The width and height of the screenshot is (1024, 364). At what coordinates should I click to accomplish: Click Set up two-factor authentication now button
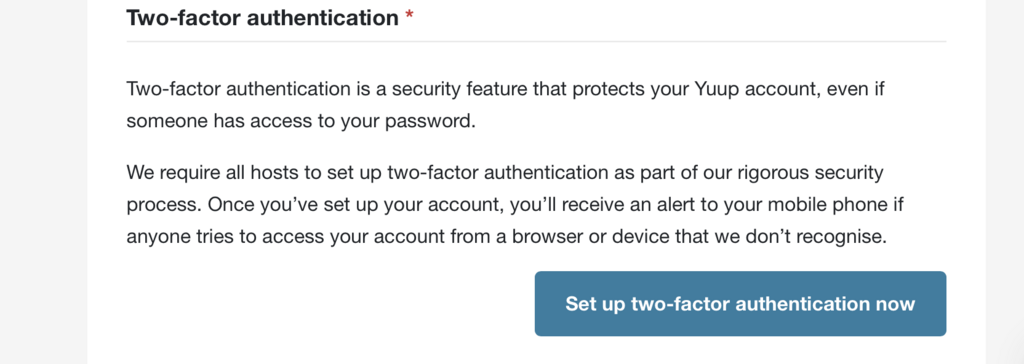coord(740,304)
